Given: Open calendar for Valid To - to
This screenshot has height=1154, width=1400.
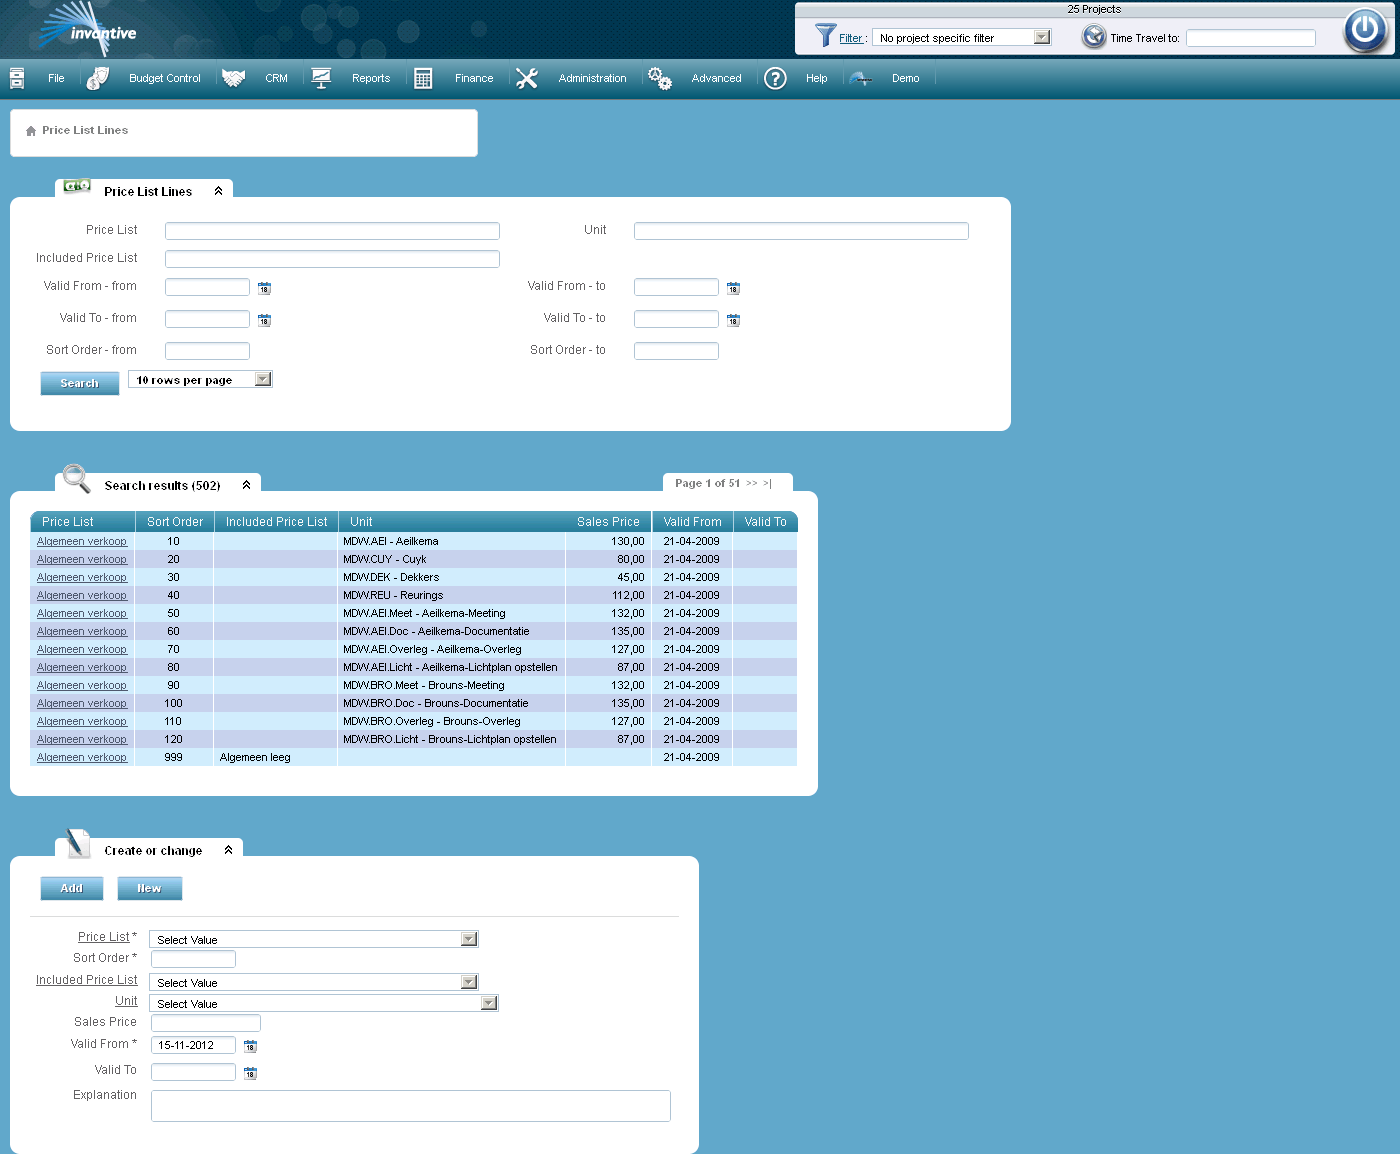Looking at the screenshot, I should pyautogui.click(x=733, y=320).
